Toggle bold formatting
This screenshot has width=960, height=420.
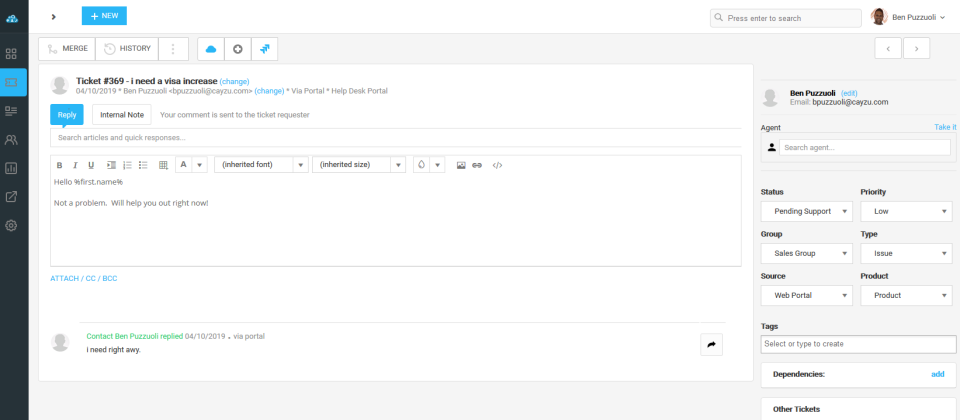59,165
